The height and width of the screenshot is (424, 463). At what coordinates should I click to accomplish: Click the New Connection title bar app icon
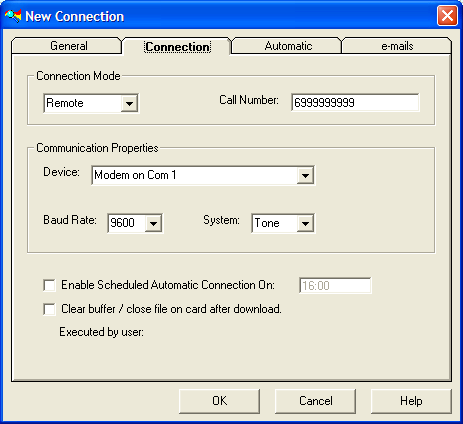coord(13,16)
